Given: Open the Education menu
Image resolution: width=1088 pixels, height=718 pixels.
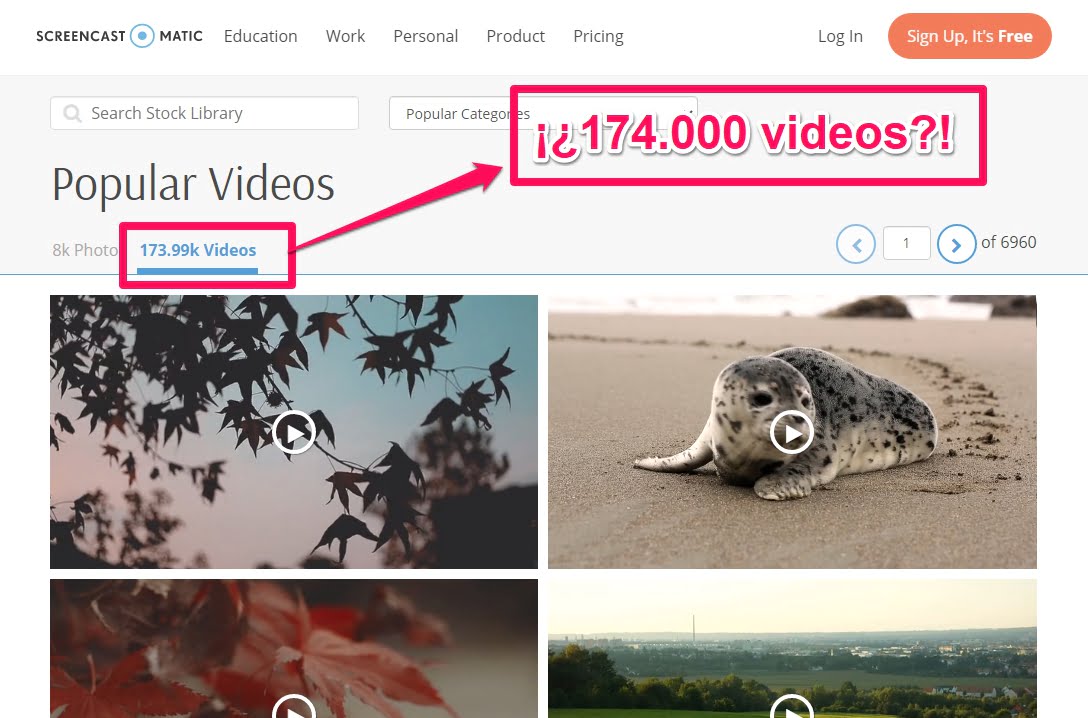Looking at the screenshot, I should click(x=260, y=36).
